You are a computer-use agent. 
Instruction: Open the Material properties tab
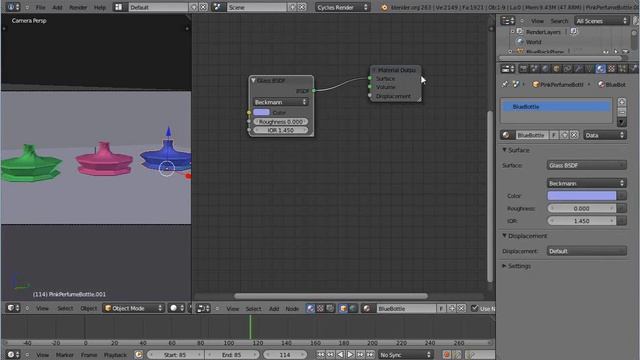pyautogui.click(x=600, y=69)
